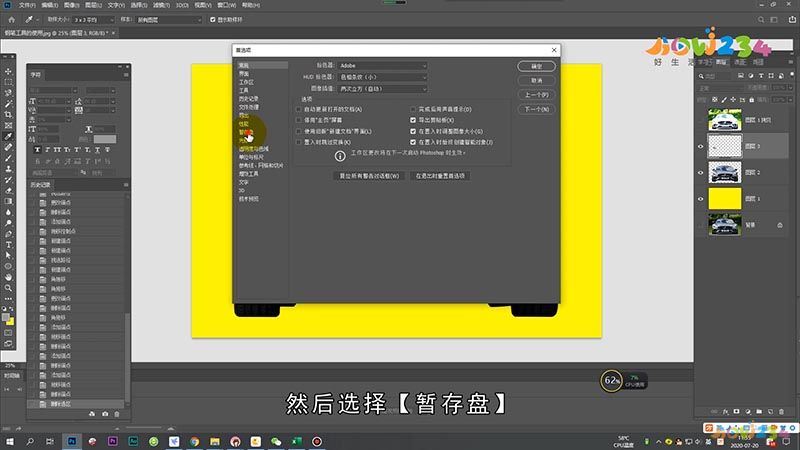
Task: Select the Zoom tool in the toolbox
Action: tap(8, 288)
